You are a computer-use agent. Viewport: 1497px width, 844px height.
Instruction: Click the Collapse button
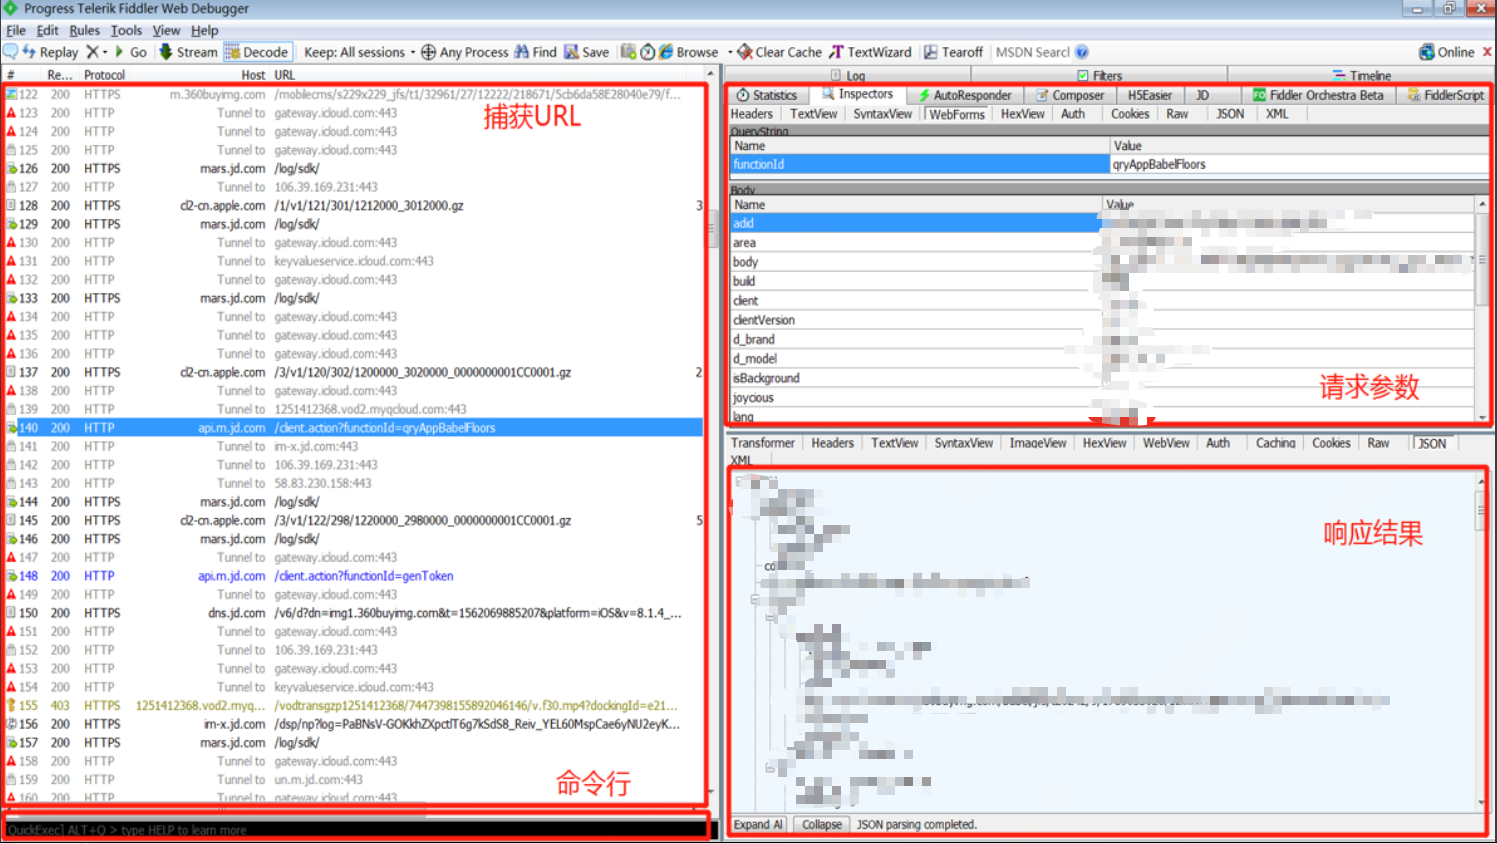pyautogui.click(x=822, y=825)
